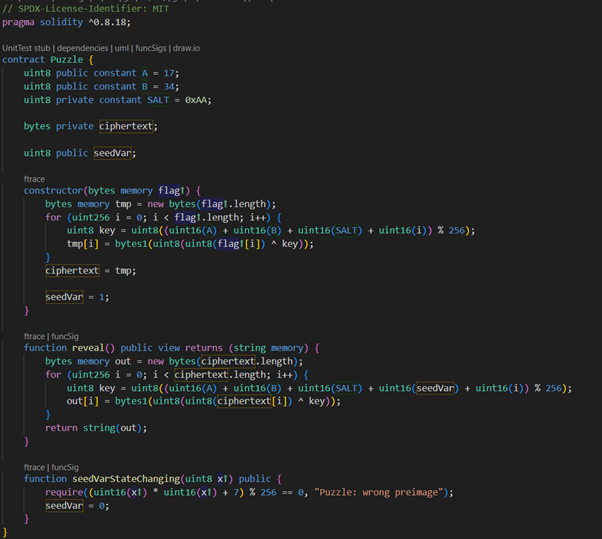Click 'seedVar' in 'seedVar = 1;'
Screen dimensions: 602x539
64,297
